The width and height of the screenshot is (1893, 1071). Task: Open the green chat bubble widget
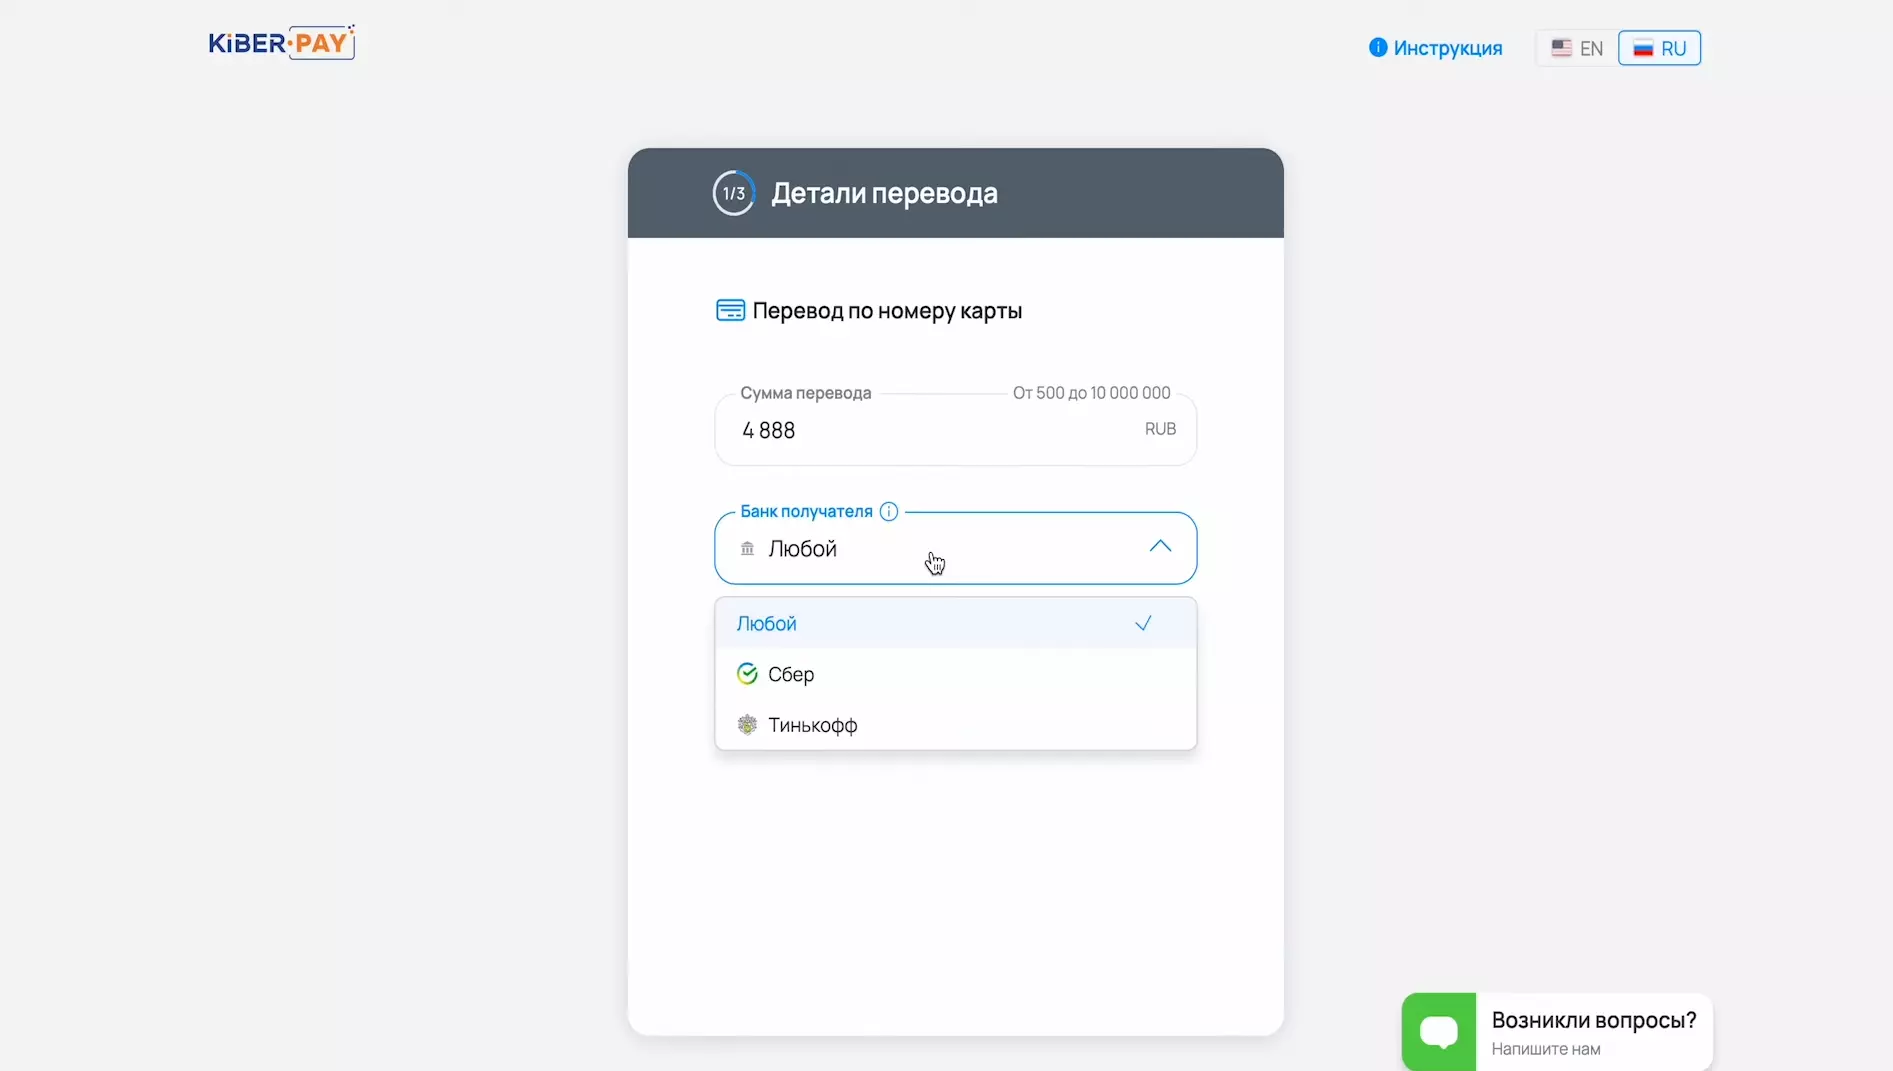click(1439, 1031)
